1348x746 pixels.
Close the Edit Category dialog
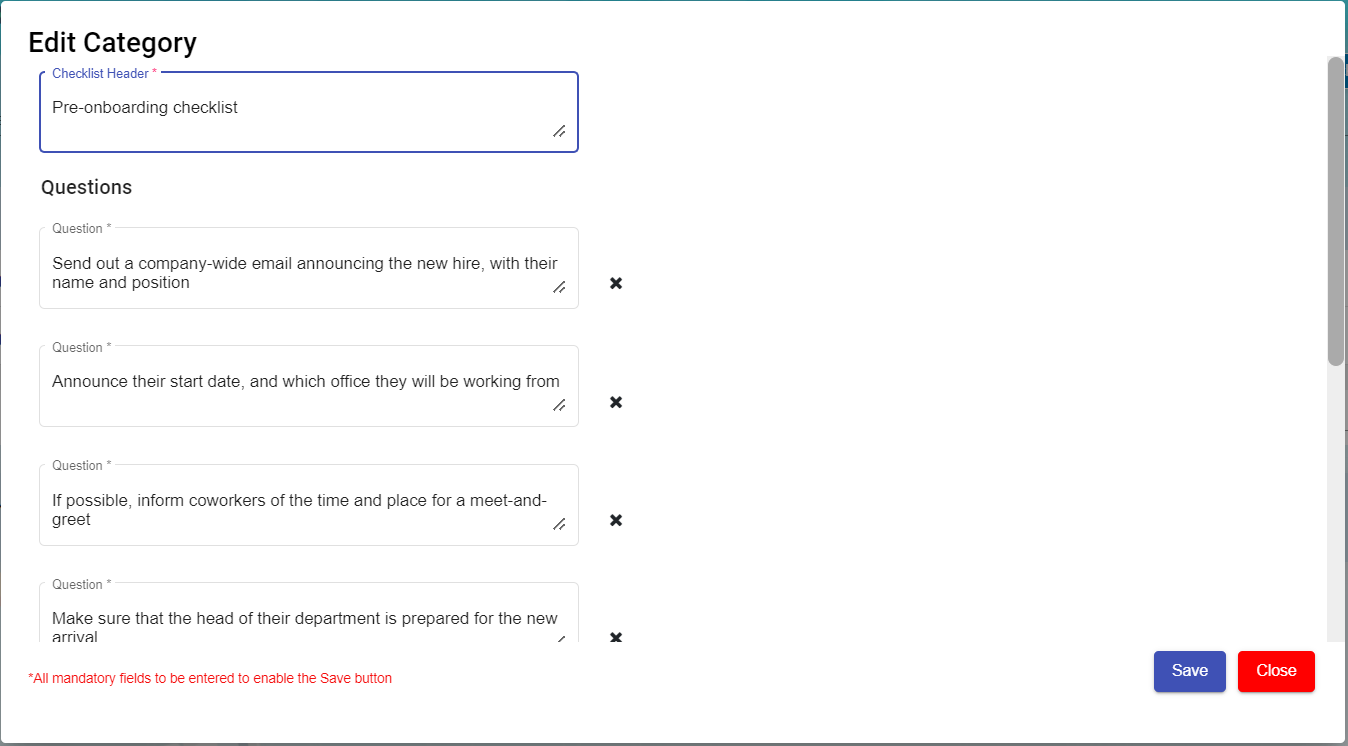tap(1276, 671)
